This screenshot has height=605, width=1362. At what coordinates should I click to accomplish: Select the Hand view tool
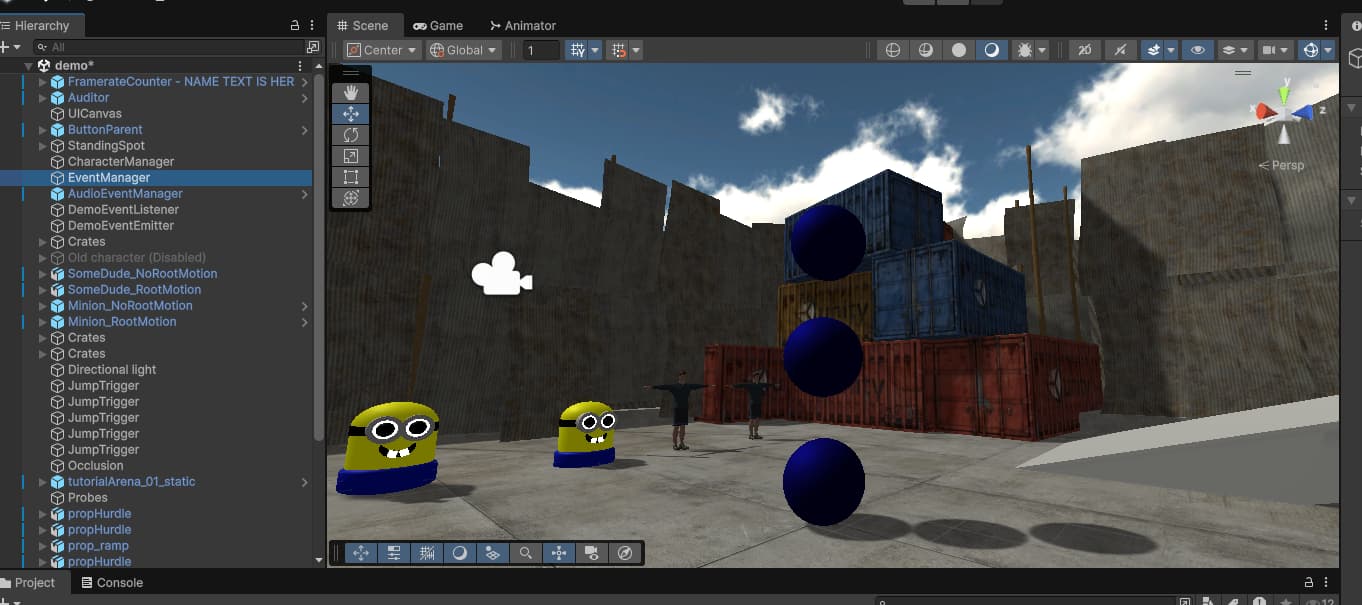click(350, 92)
